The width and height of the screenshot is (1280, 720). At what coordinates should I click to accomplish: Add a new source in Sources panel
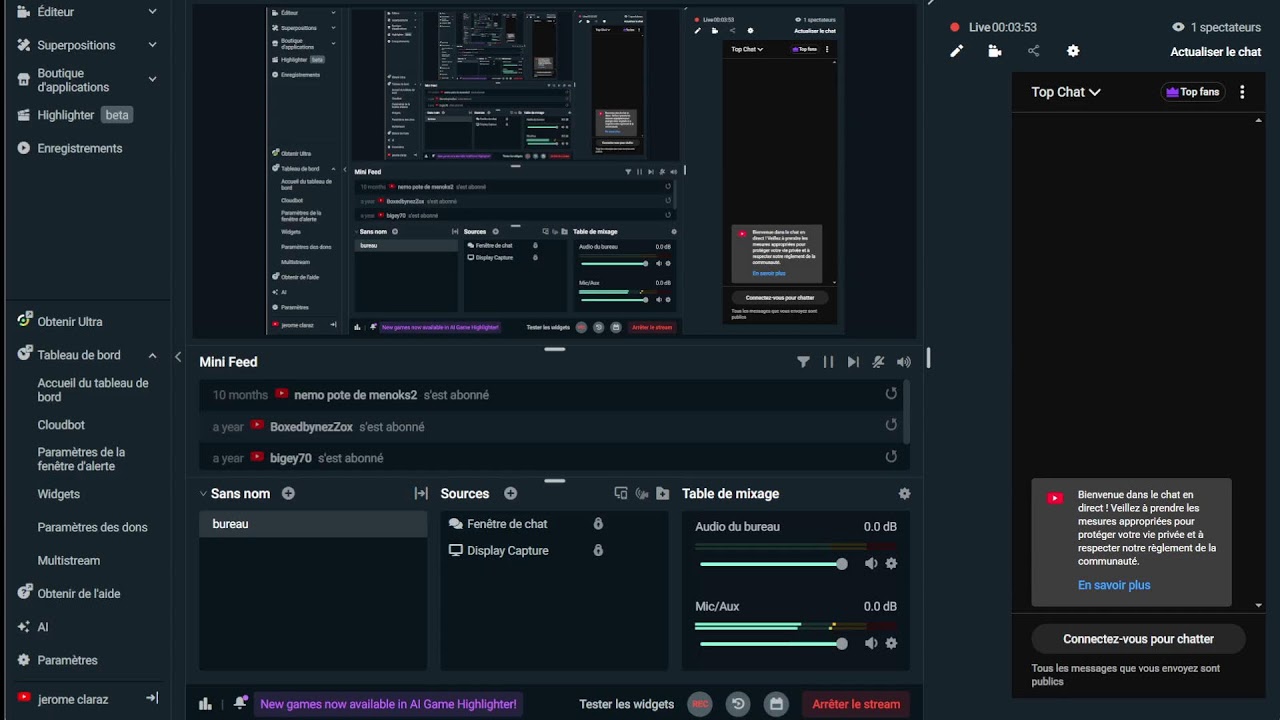[x=510, y=493]
